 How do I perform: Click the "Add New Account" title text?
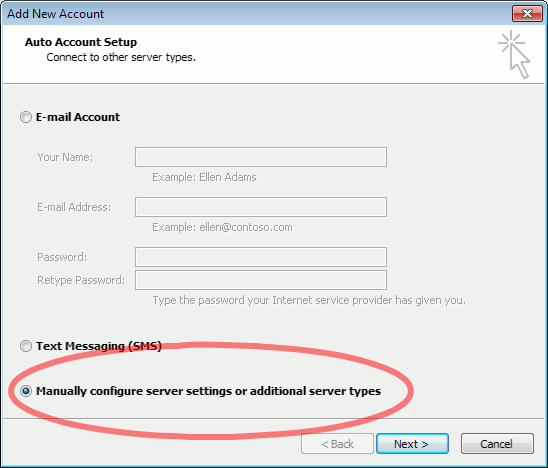[56, 14]
